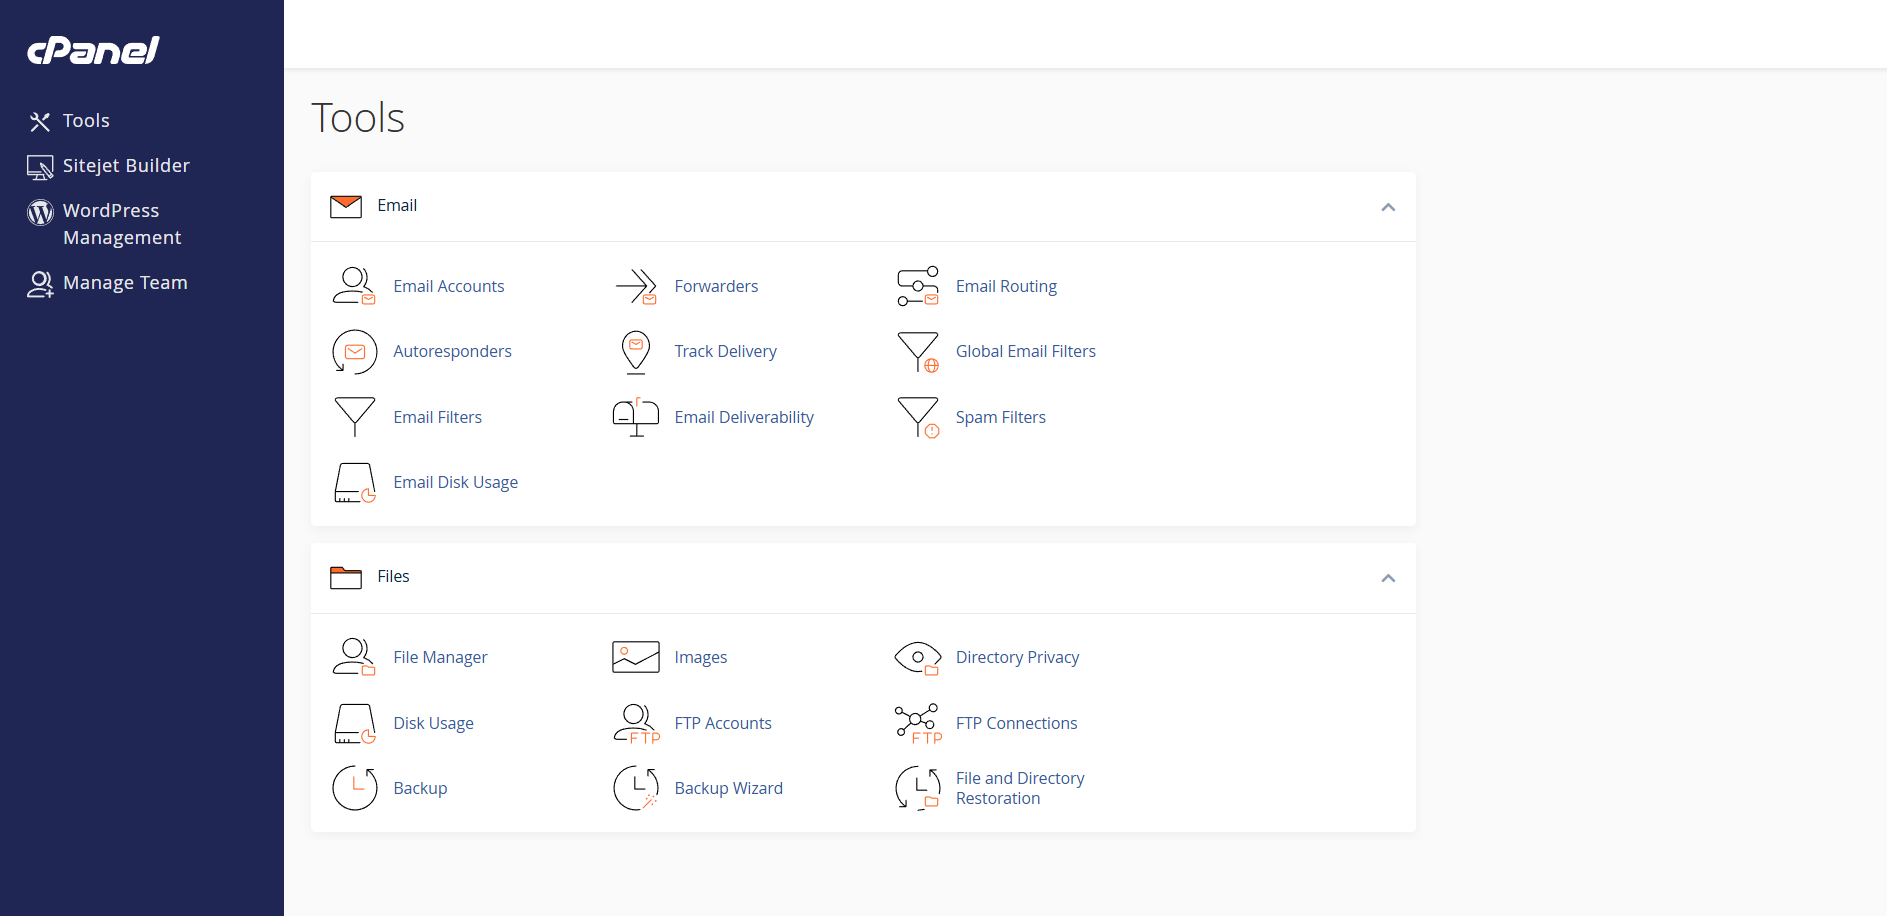Click the Files section header title
Screen dimensions: 1887x916
point(393,576)
